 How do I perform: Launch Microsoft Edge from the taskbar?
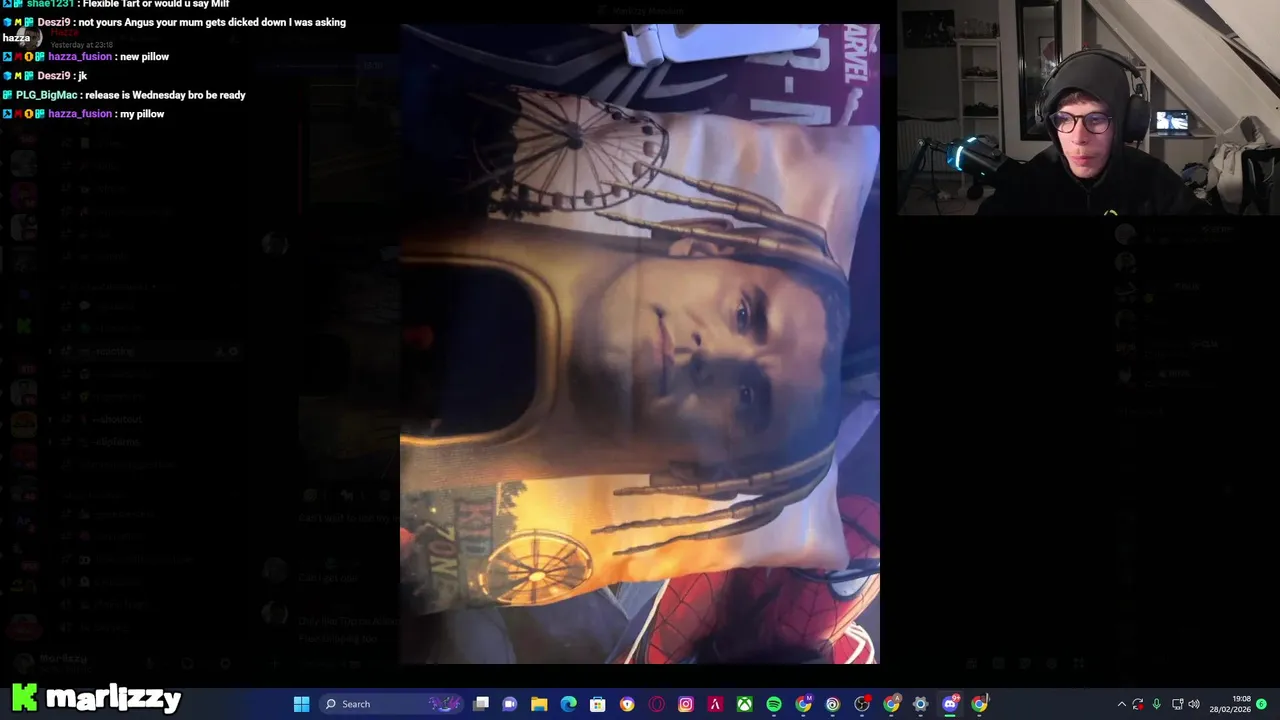pos(568,704)
